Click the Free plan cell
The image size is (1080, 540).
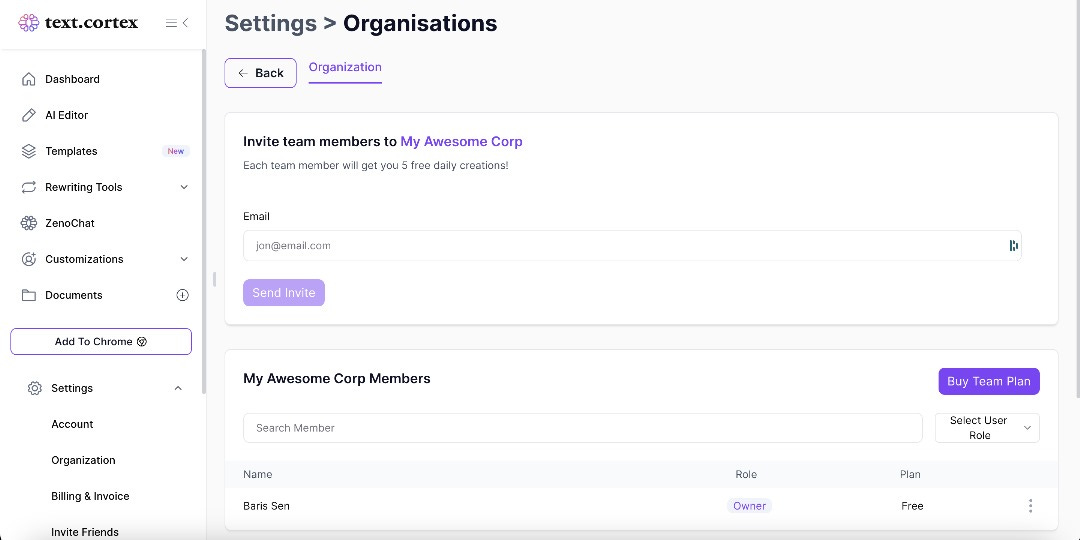coord(912,506)
